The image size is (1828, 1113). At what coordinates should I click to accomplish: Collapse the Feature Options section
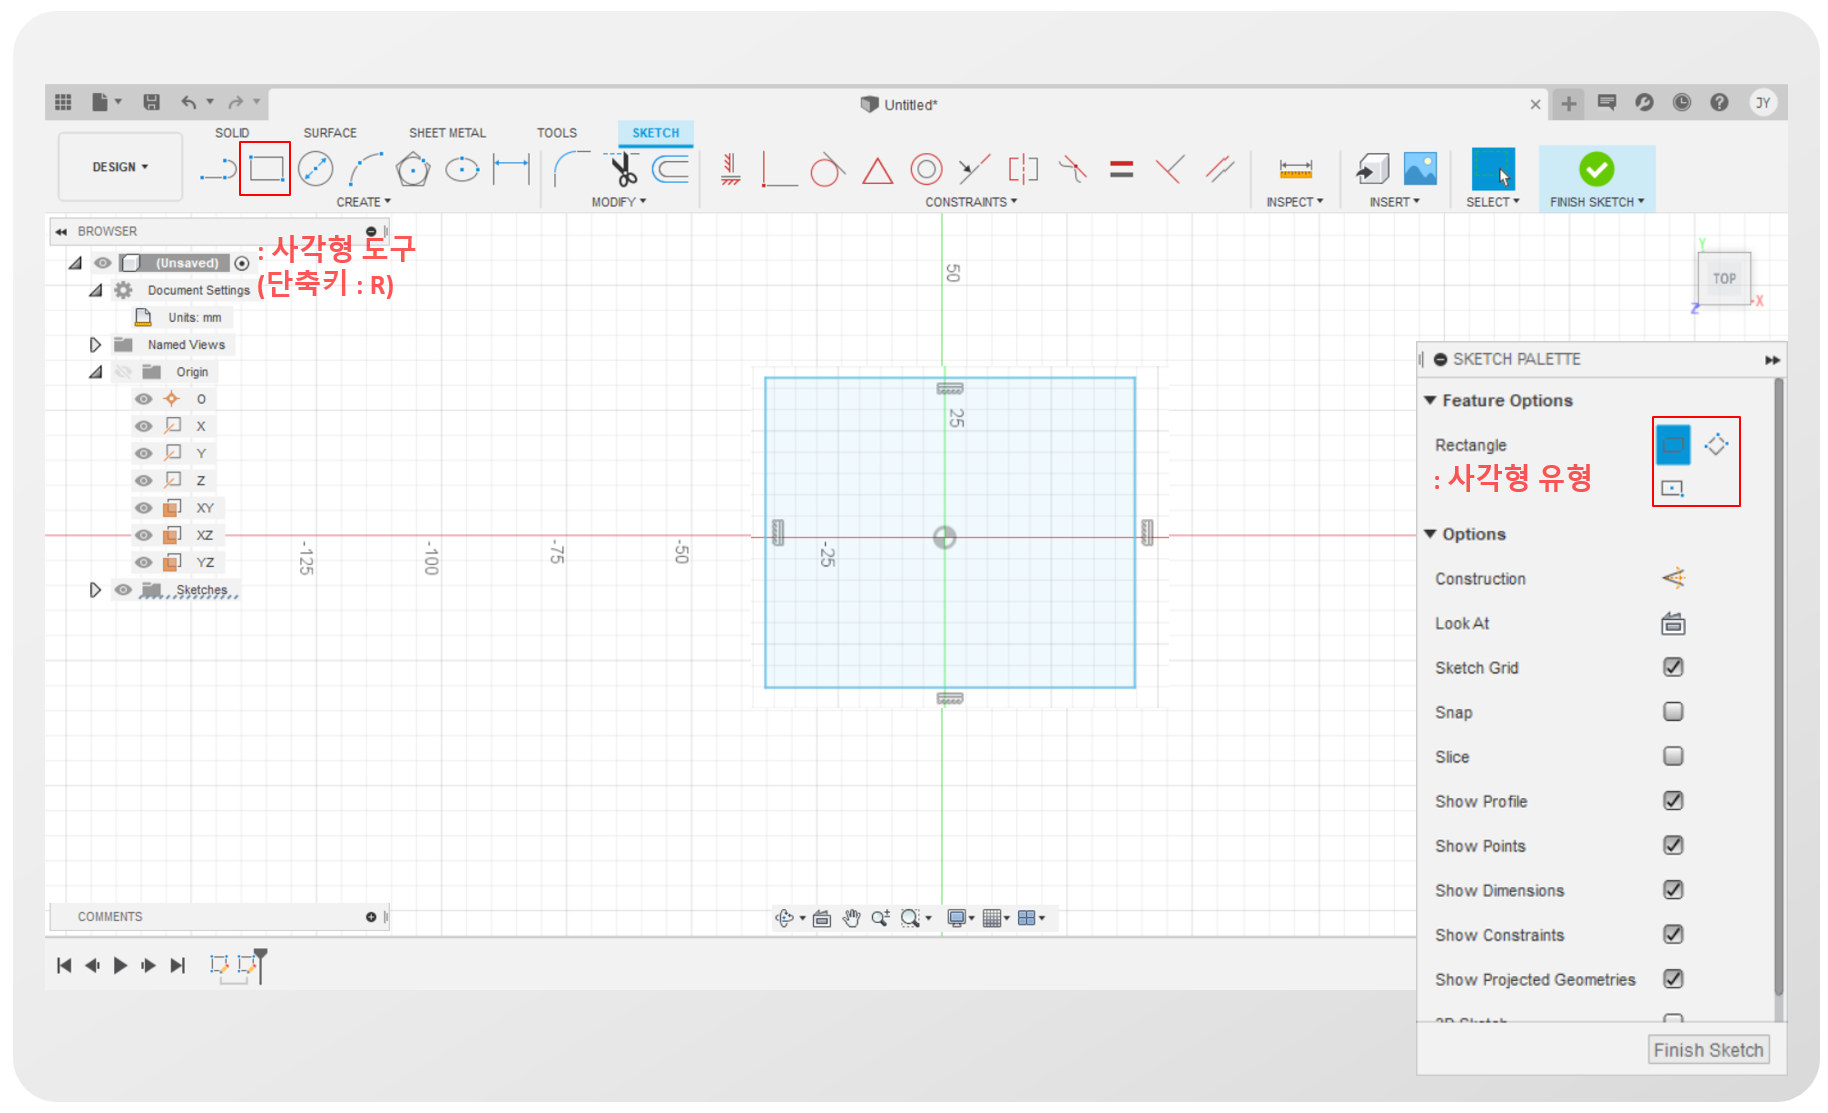(1430, 400)
